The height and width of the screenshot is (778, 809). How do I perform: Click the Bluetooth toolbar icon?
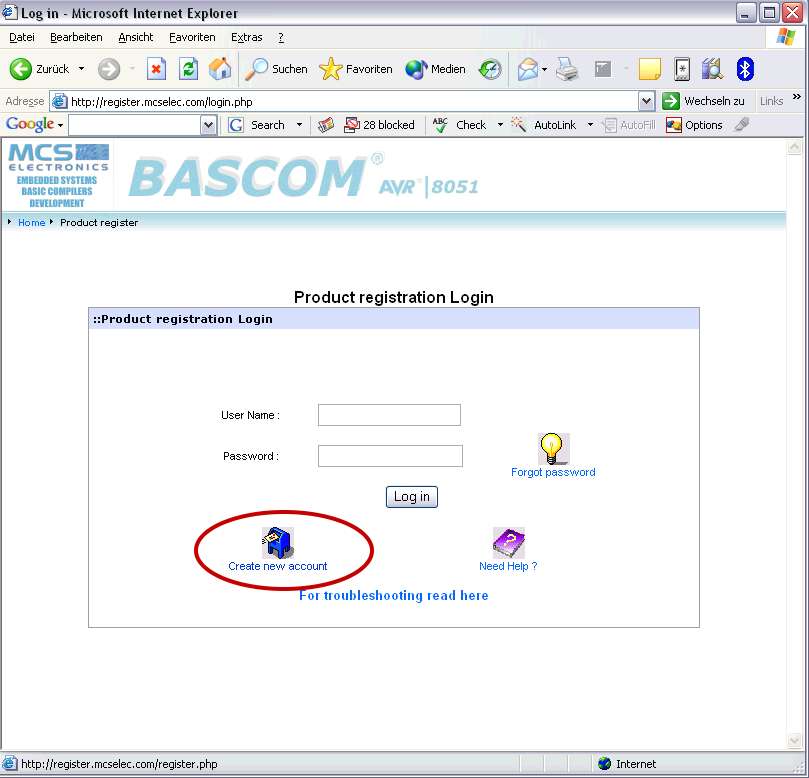tap(745, 69)
